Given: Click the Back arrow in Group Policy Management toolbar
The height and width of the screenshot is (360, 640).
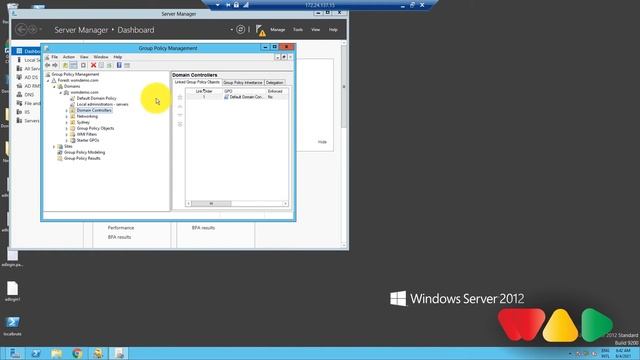Looking at the screenshot, I should pyautogui.click(x=47, y=65).
